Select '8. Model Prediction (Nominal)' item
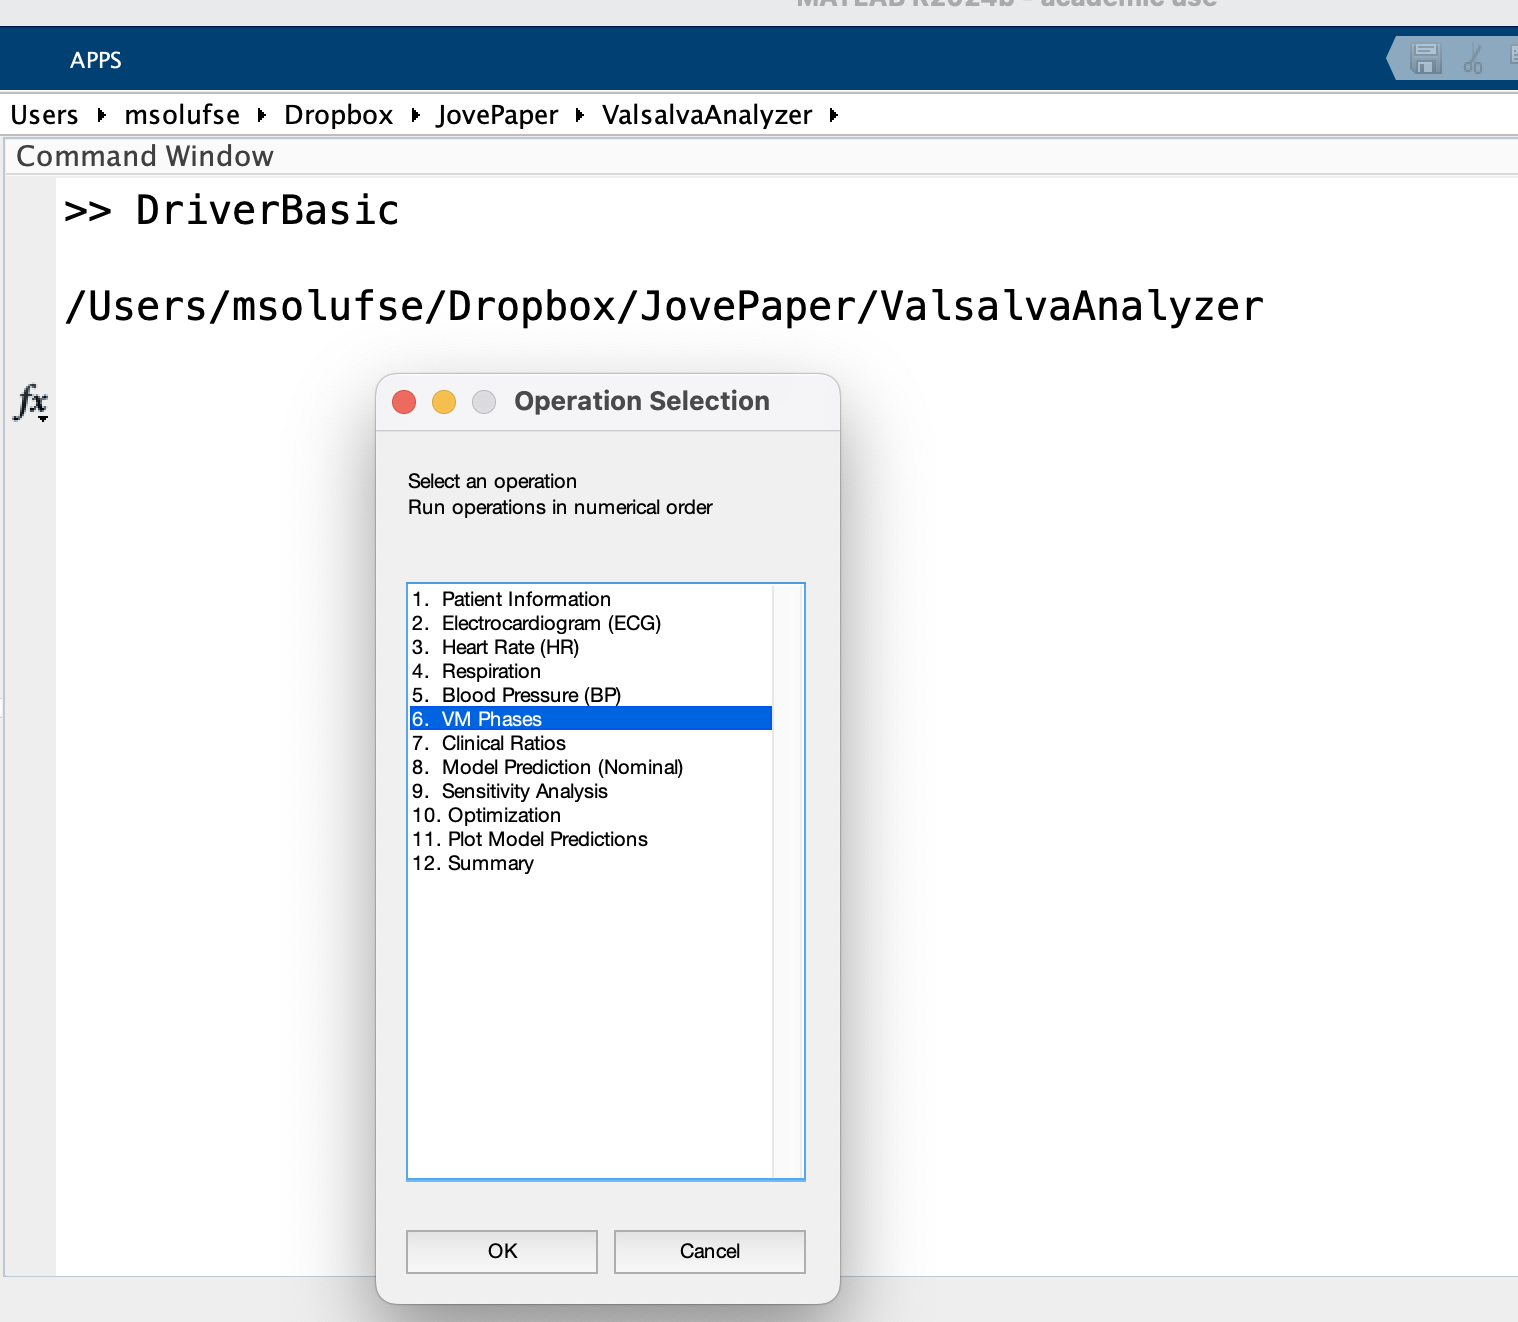Viewport: 1518px width, 1322px height. [591, 767]
